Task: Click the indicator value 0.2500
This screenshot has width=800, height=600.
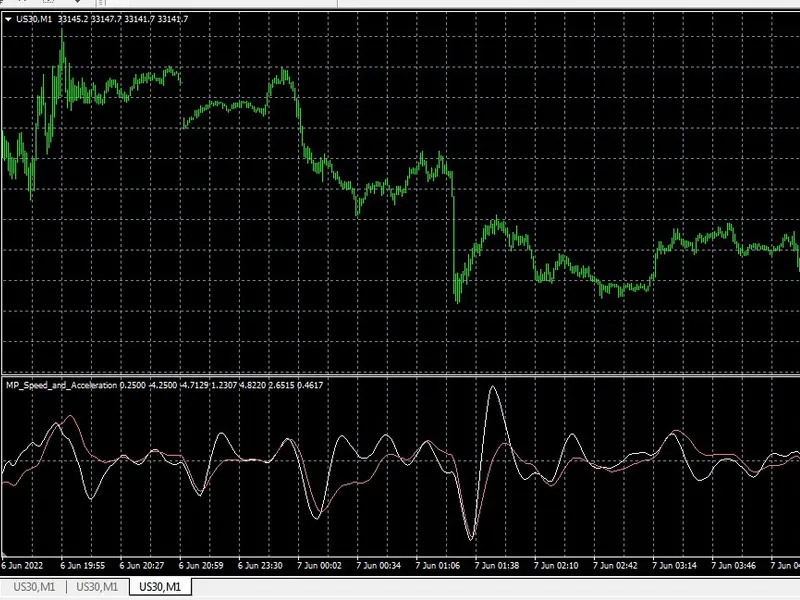Action: 133,385
